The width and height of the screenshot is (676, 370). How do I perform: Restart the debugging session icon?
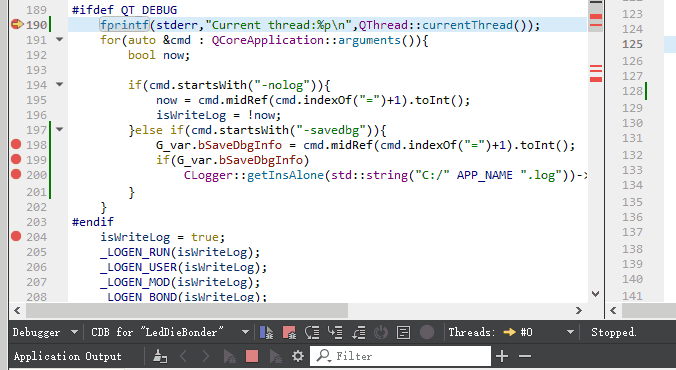click(x=381, y=332)
